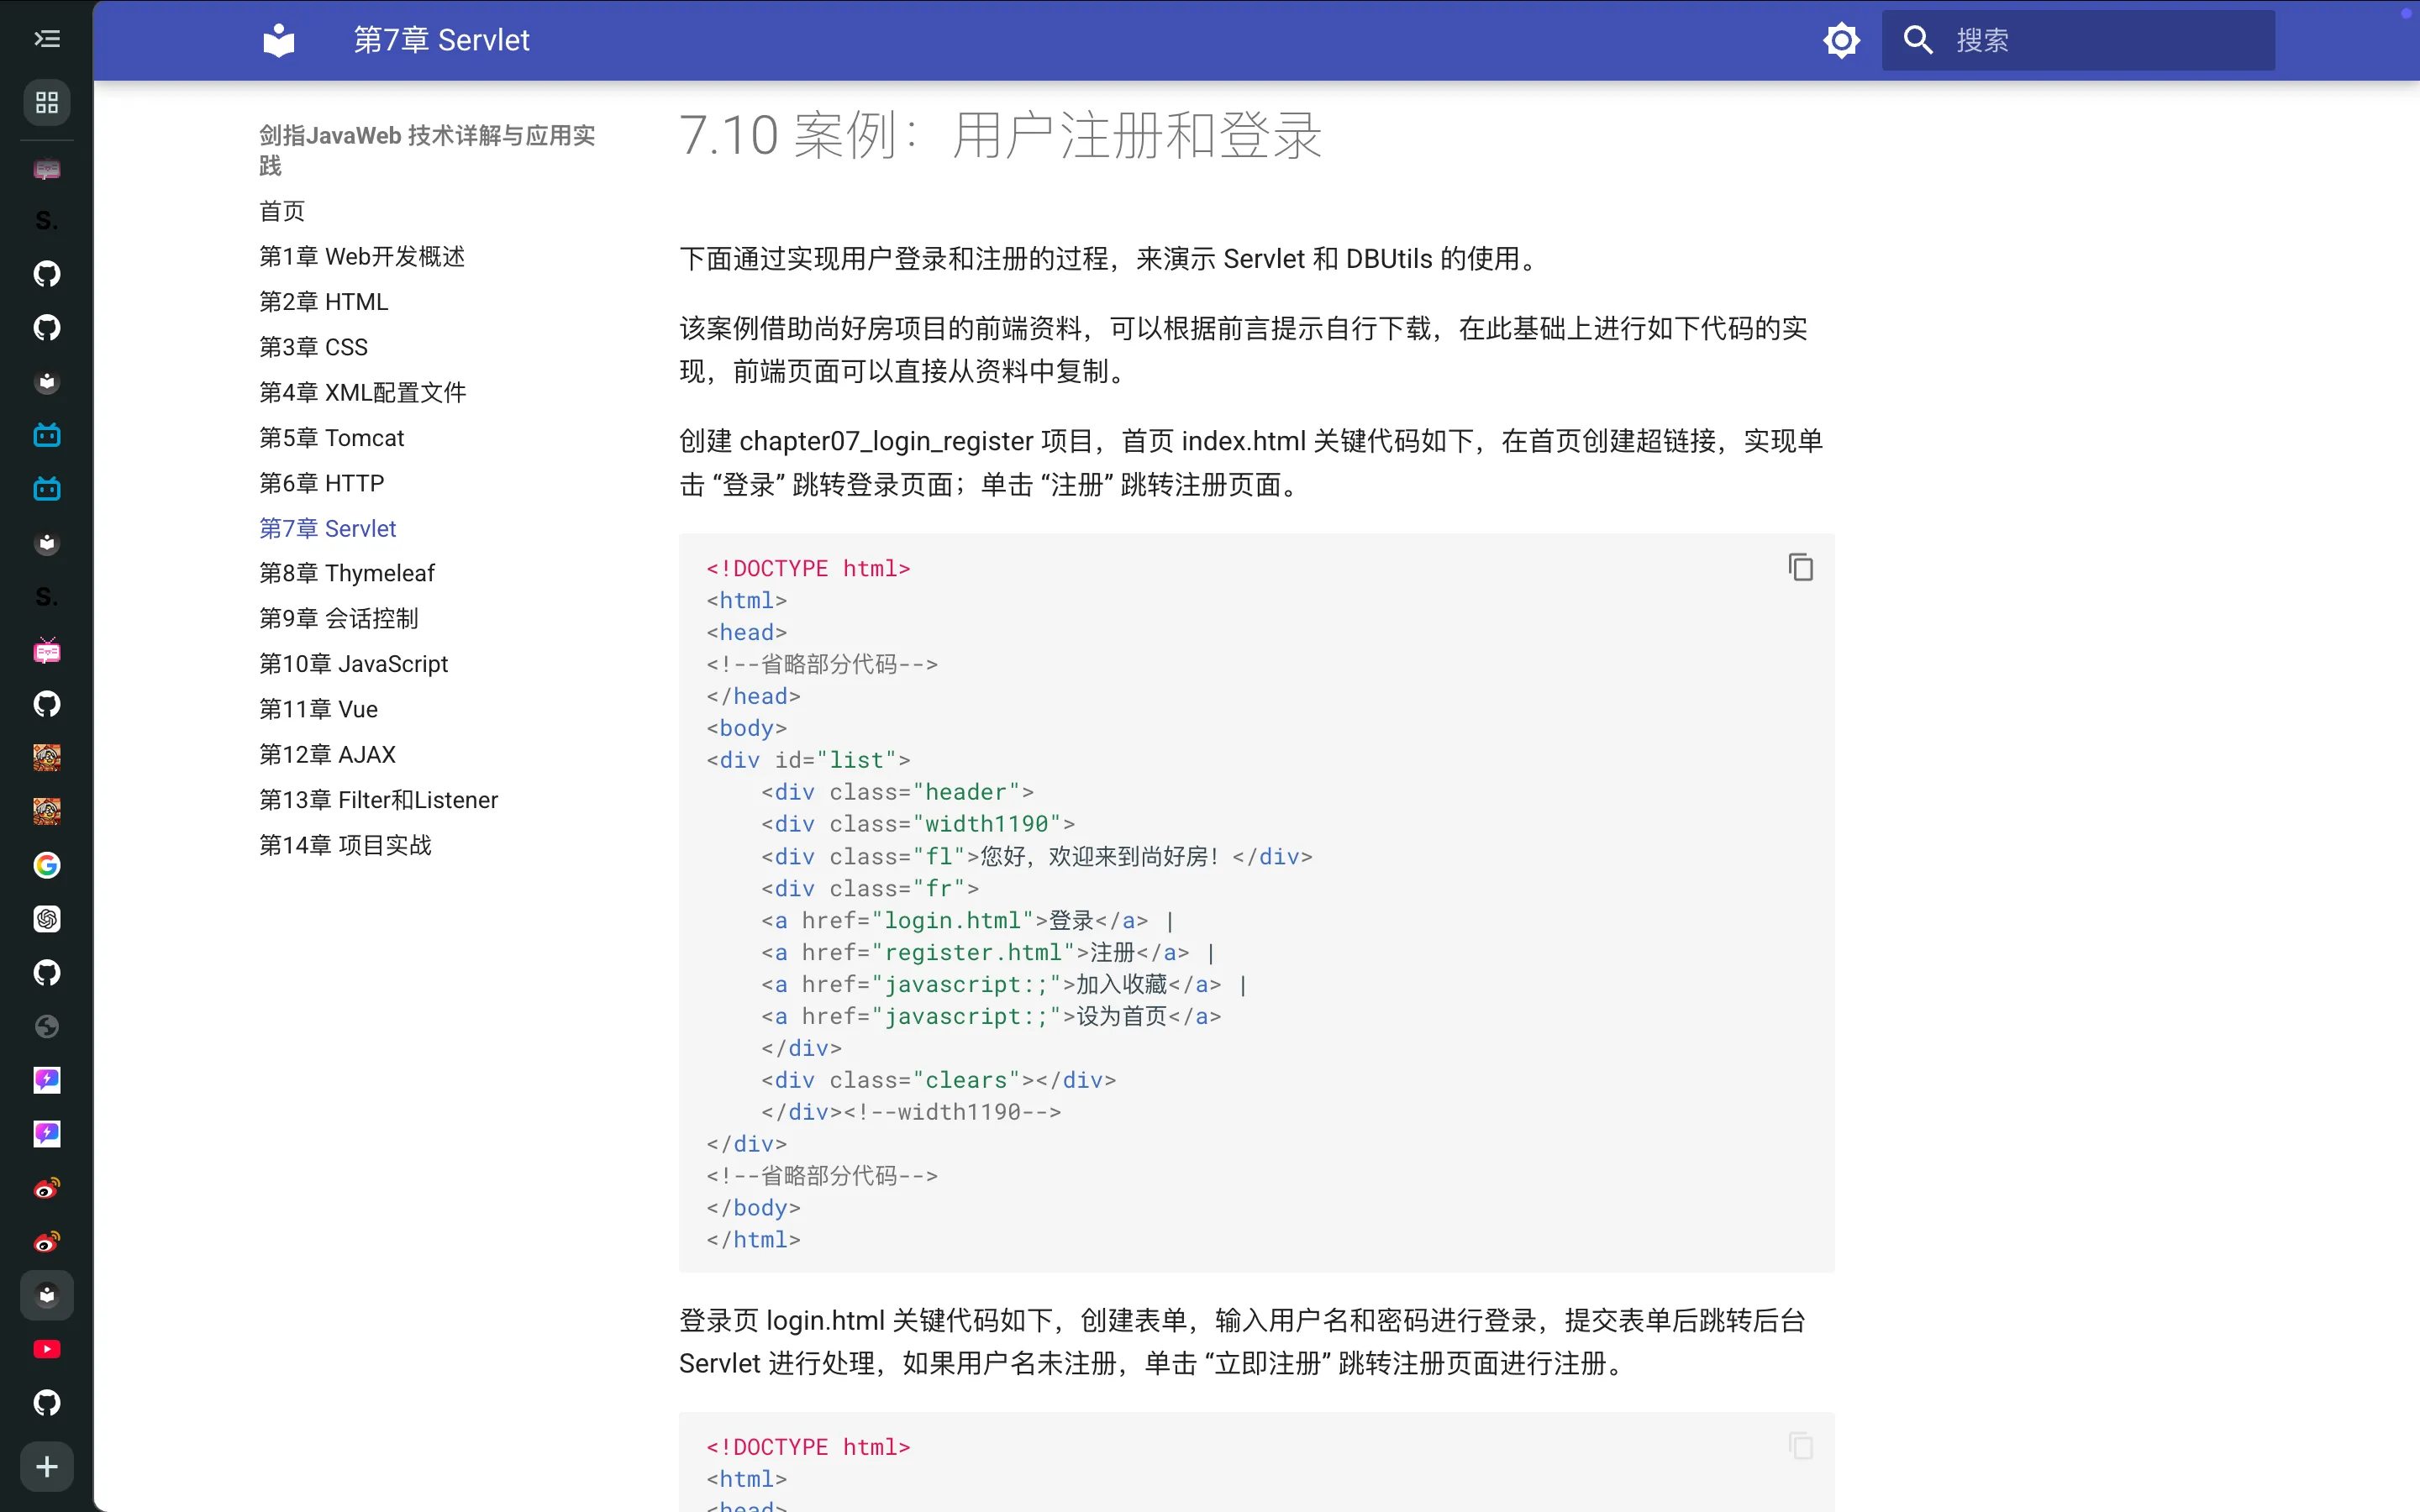Toggle light/dark theme in header

pyautogui.click(x=1841, y=40)
